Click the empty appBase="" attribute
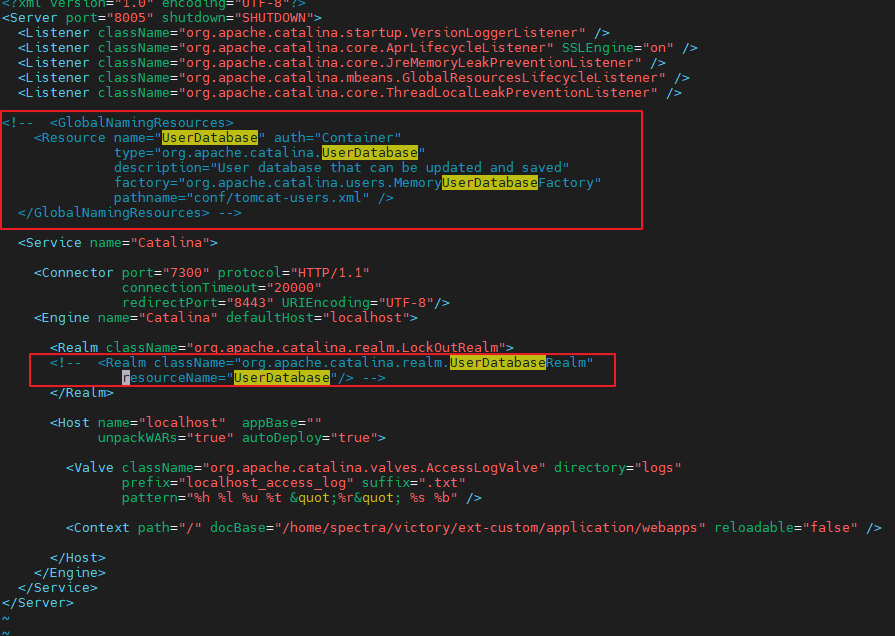The width and height of the screenshot is (895, 636). [x=282, y=422]
